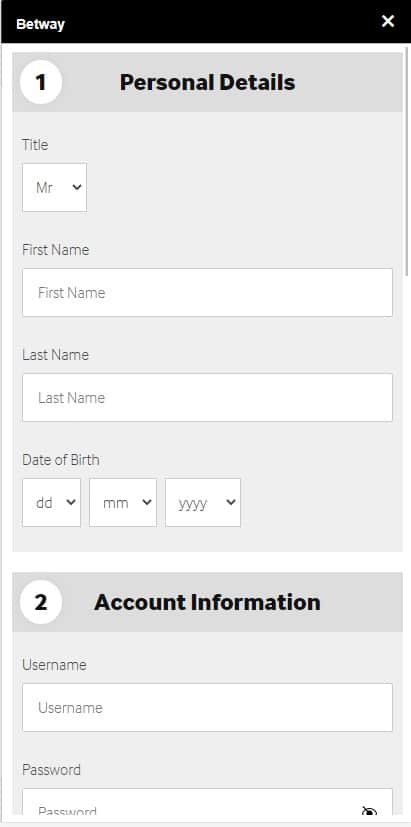Click the Username field label
The image size is (411, 827).
point(54,665)
